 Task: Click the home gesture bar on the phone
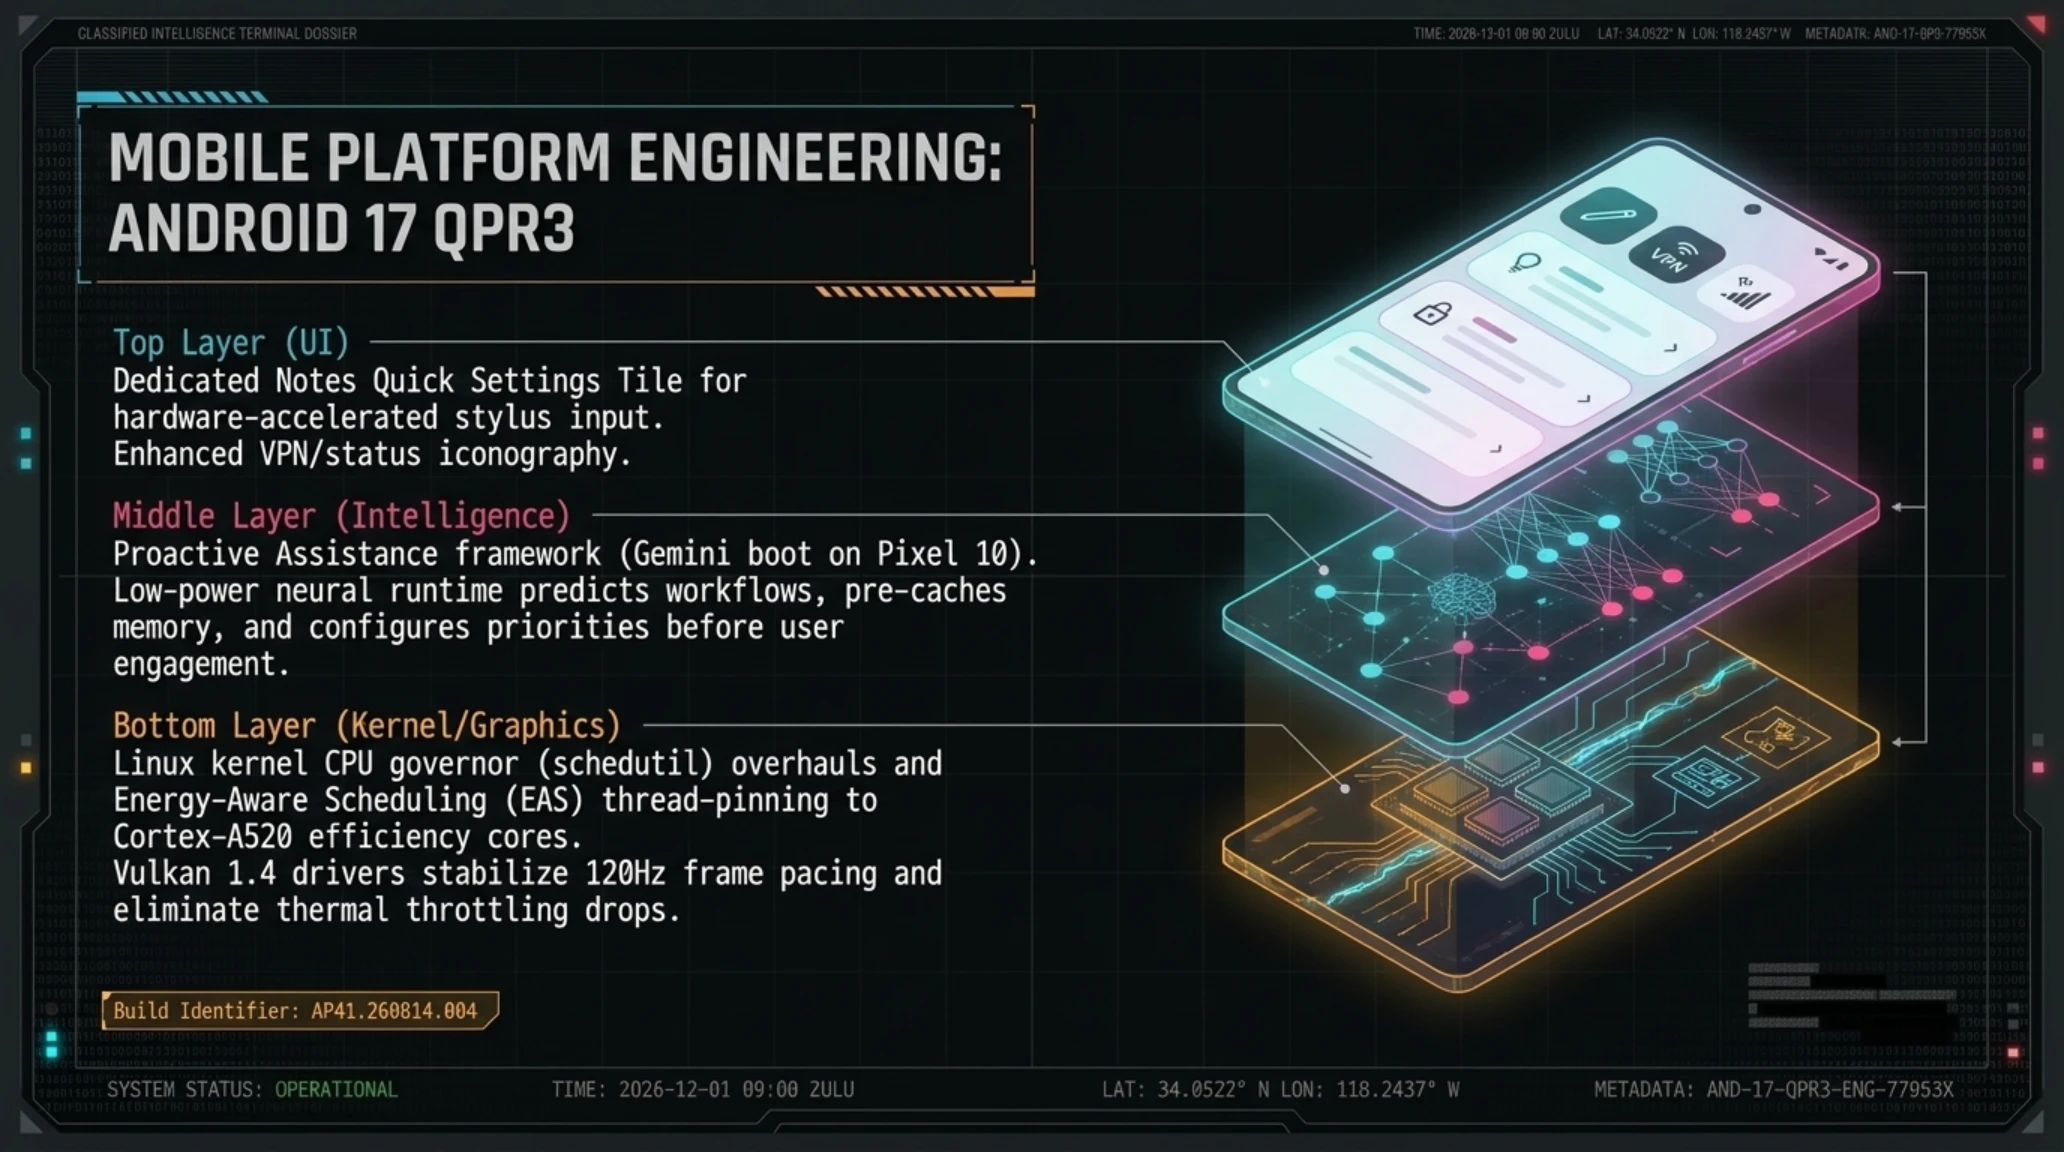1345,443
